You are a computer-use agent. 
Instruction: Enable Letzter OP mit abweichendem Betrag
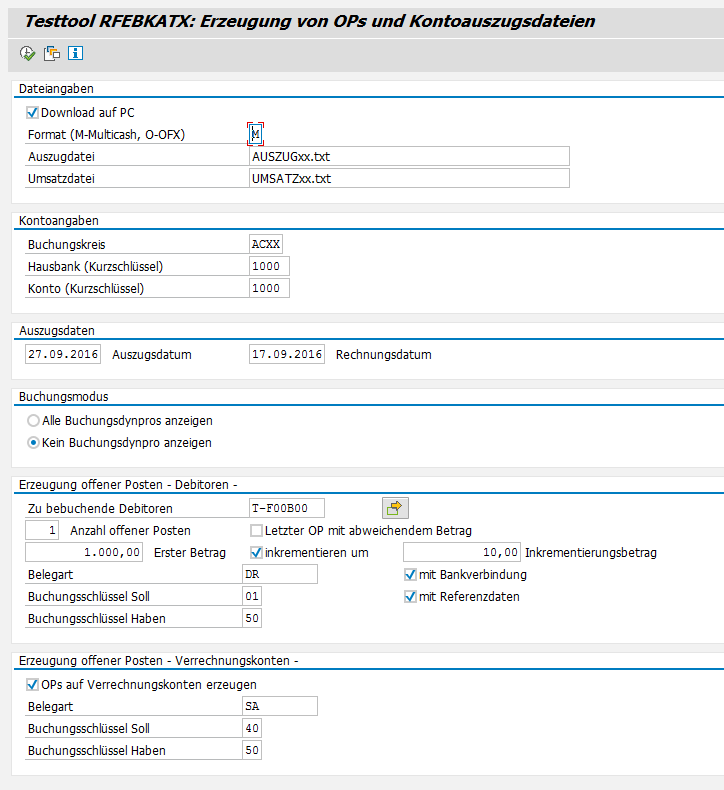257,530
